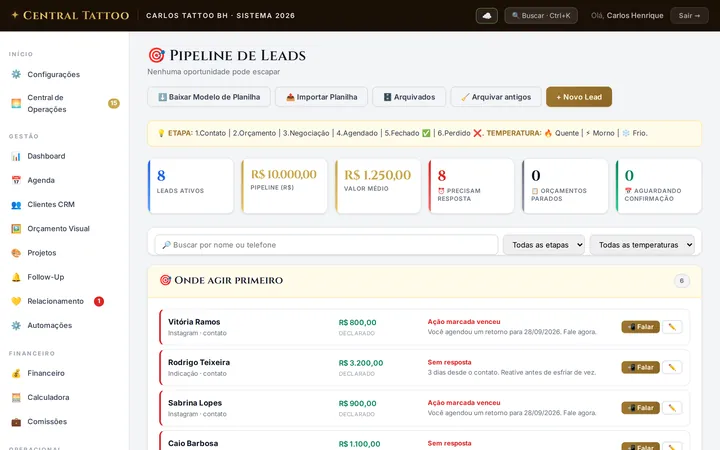Click Falar for Rodrigo Teixeira
The image size is (720, 450).
pyautogui.click(x=641, y=367)
